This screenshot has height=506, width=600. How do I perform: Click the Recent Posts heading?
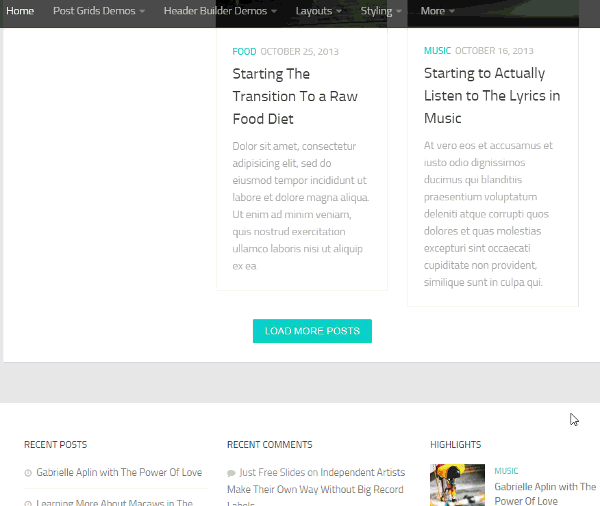(55, 445)
